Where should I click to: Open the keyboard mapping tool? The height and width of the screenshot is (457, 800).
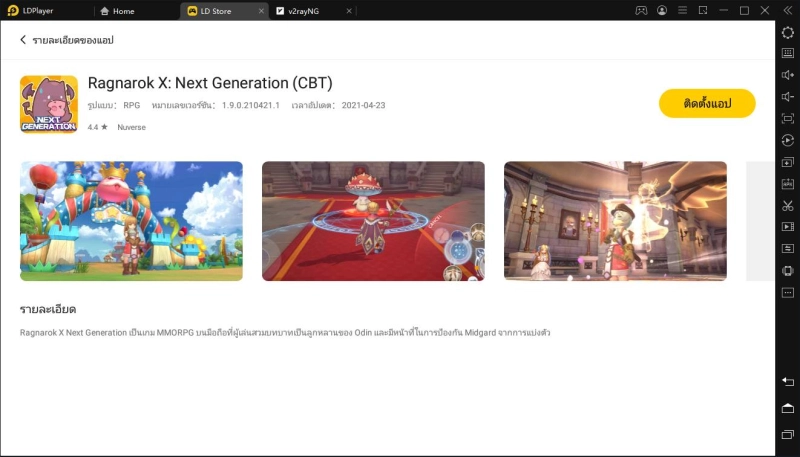788,53
